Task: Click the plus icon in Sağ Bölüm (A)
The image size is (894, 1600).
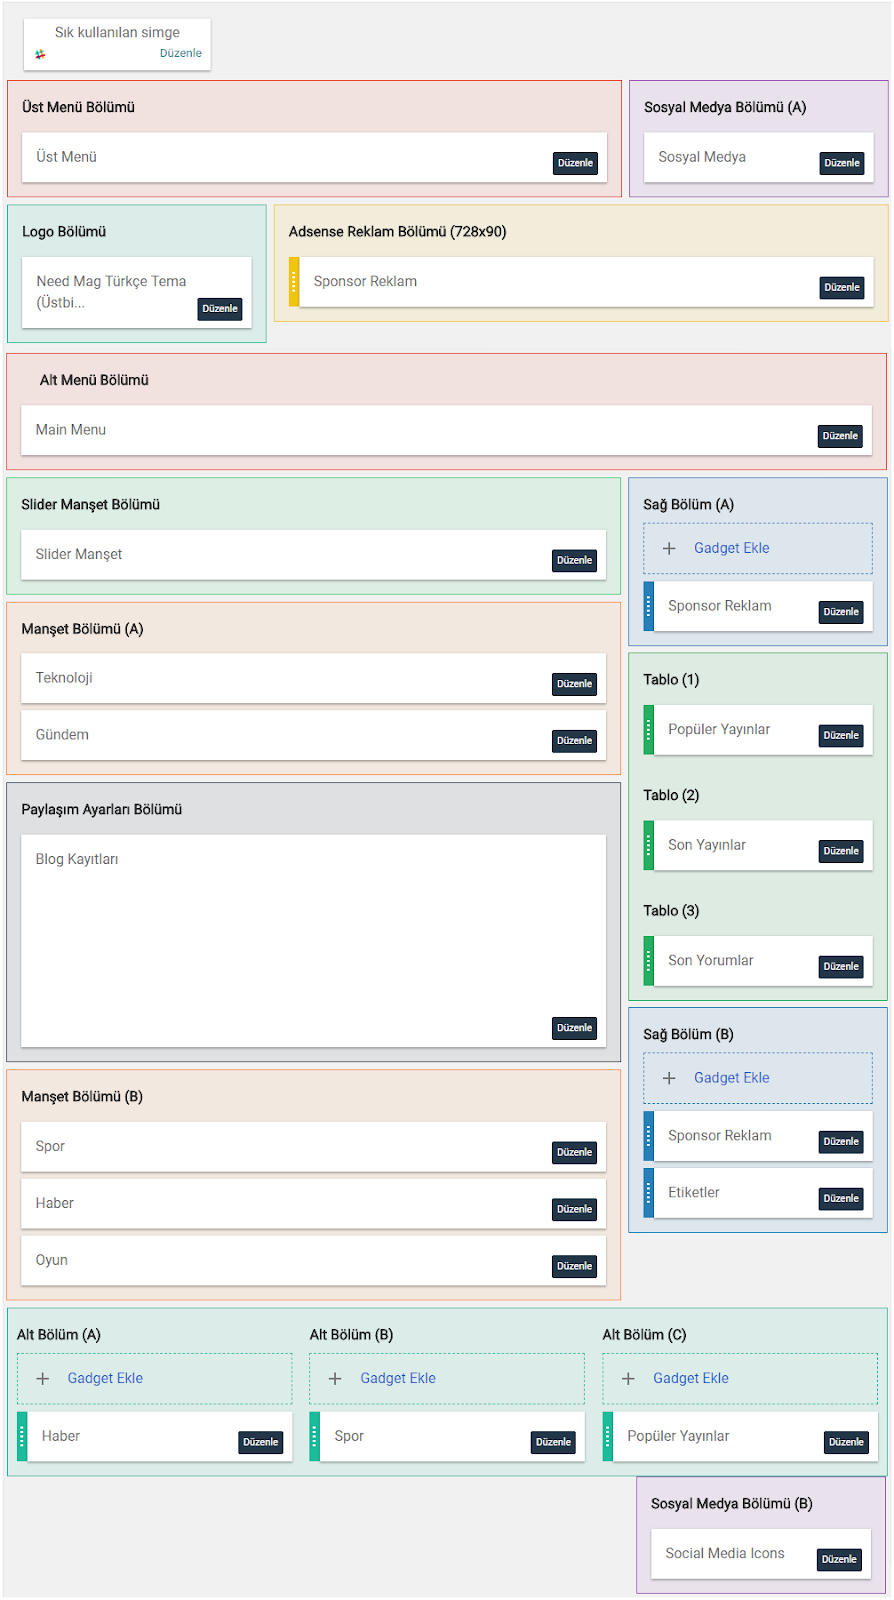Action: 670,548
